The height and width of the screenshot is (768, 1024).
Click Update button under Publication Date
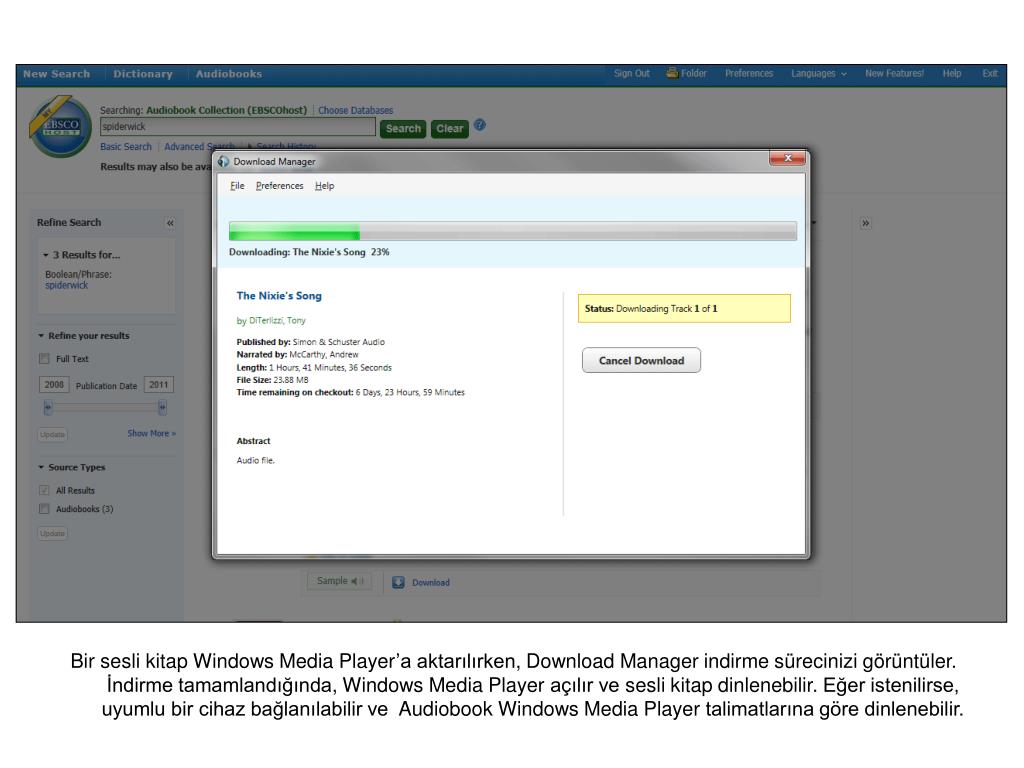(x=52, y=434)
